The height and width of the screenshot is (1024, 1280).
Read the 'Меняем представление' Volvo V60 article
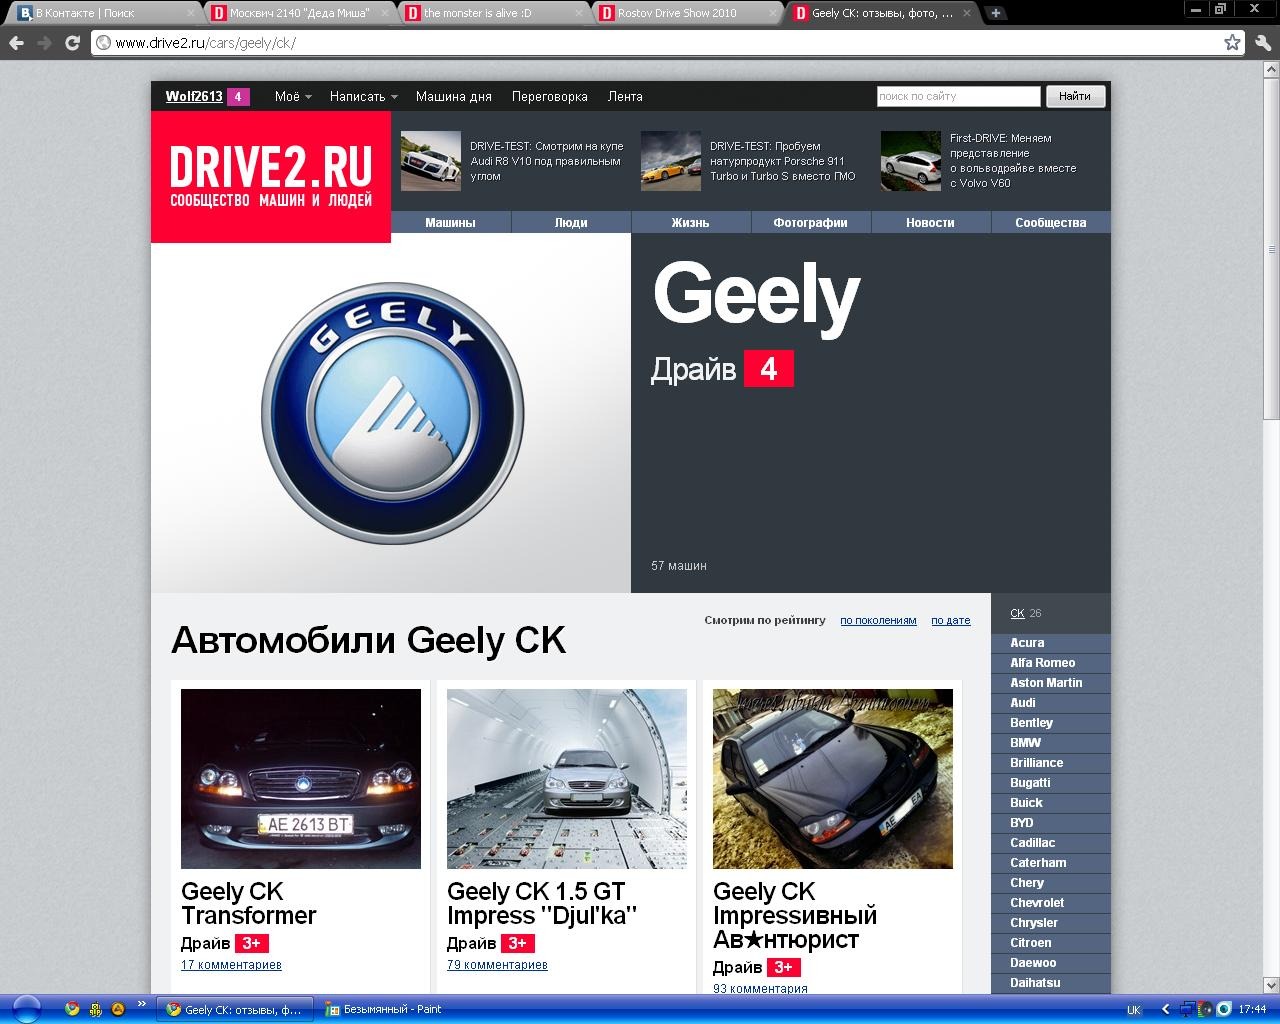(x=1013, y=161)
